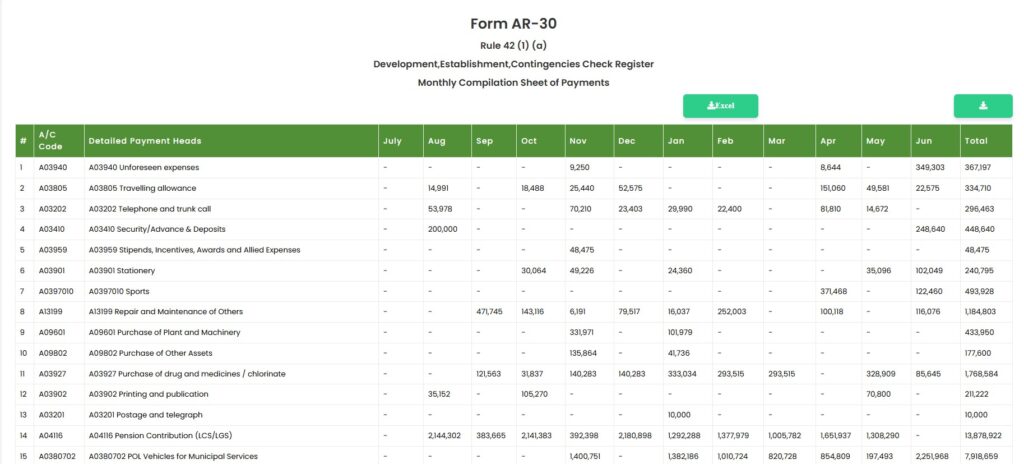1024x464 pixels.
Task: Click Monthly Compilation Sheet of Payments subtitle
Action: (513, 83)
